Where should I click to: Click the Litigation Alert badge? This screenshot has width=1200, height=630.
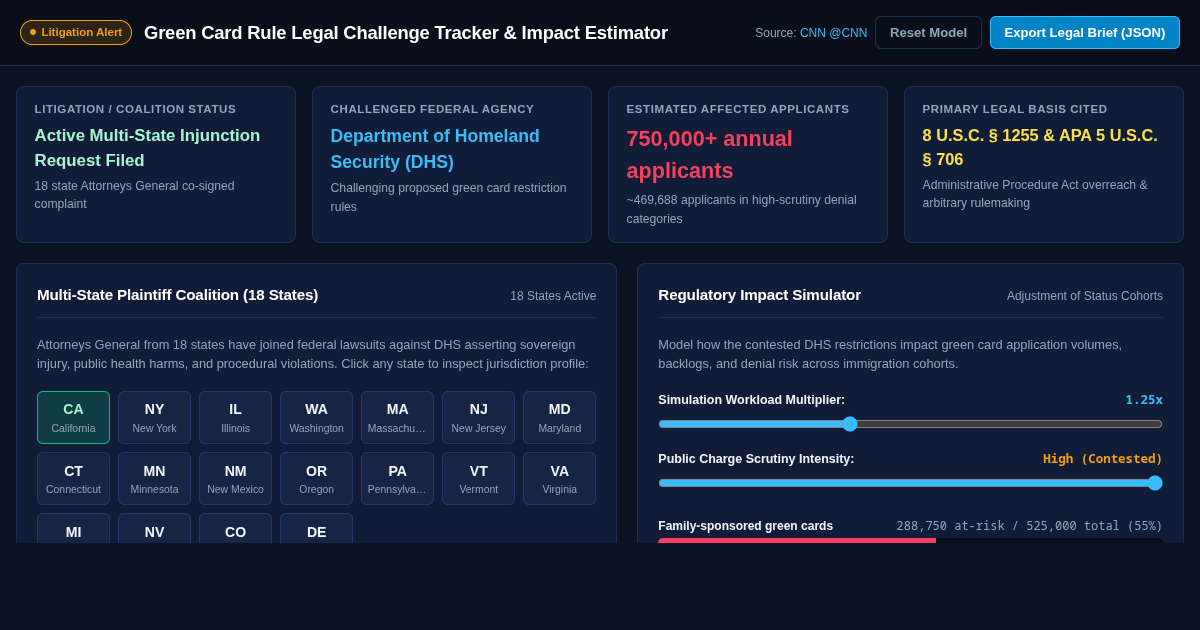point(76,32)
